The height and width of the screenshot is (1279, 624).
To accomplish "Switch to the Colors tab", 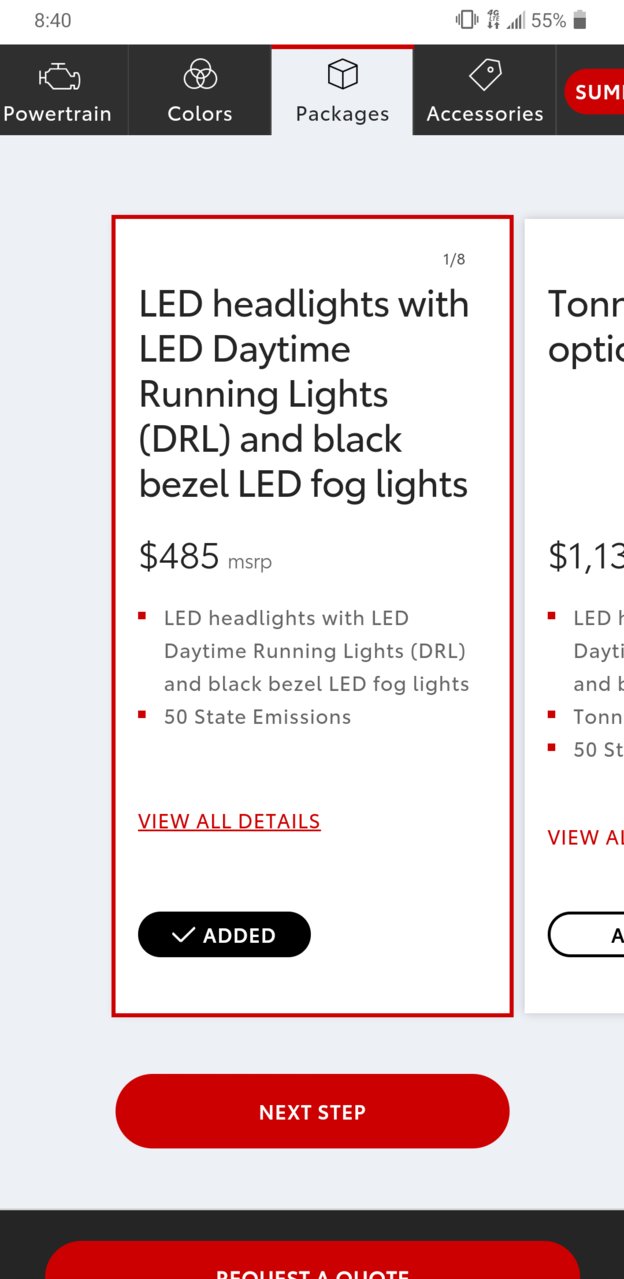I will point(200,90).
